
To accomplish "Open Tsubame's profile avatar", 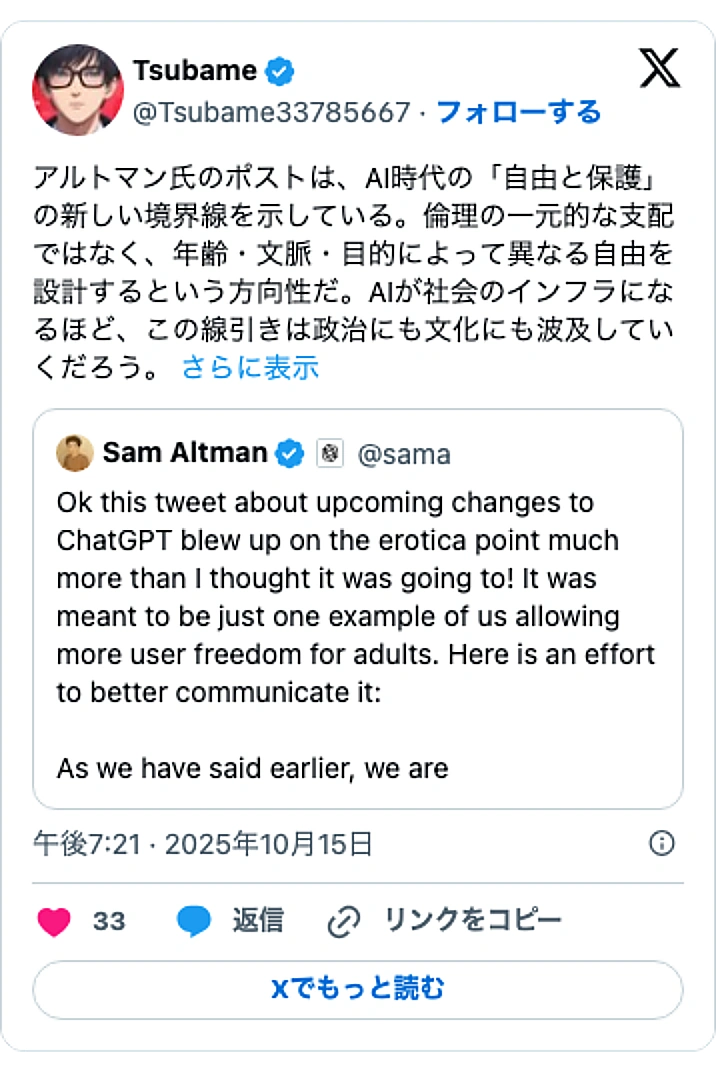I will coord(78,90).
